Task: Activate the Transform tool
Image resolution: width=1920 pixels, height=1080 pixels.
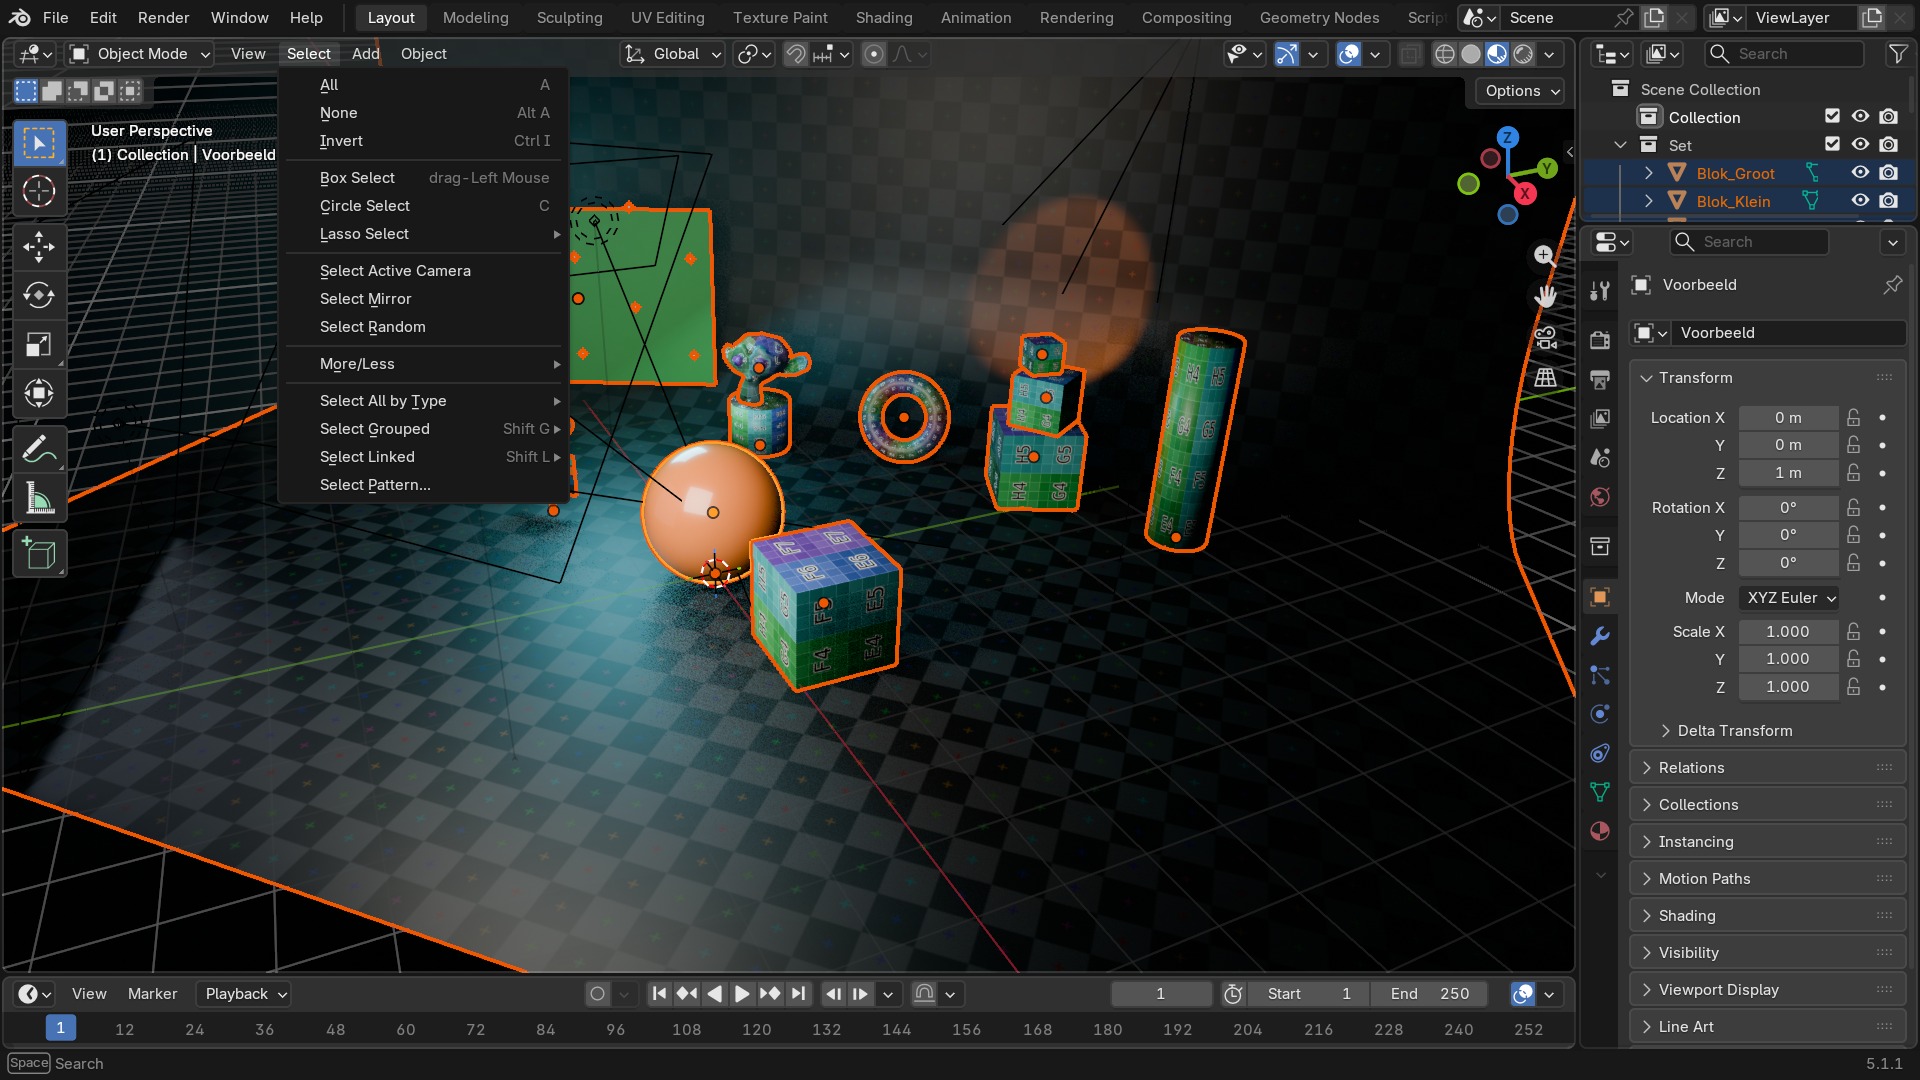Action: click(39, 393)
